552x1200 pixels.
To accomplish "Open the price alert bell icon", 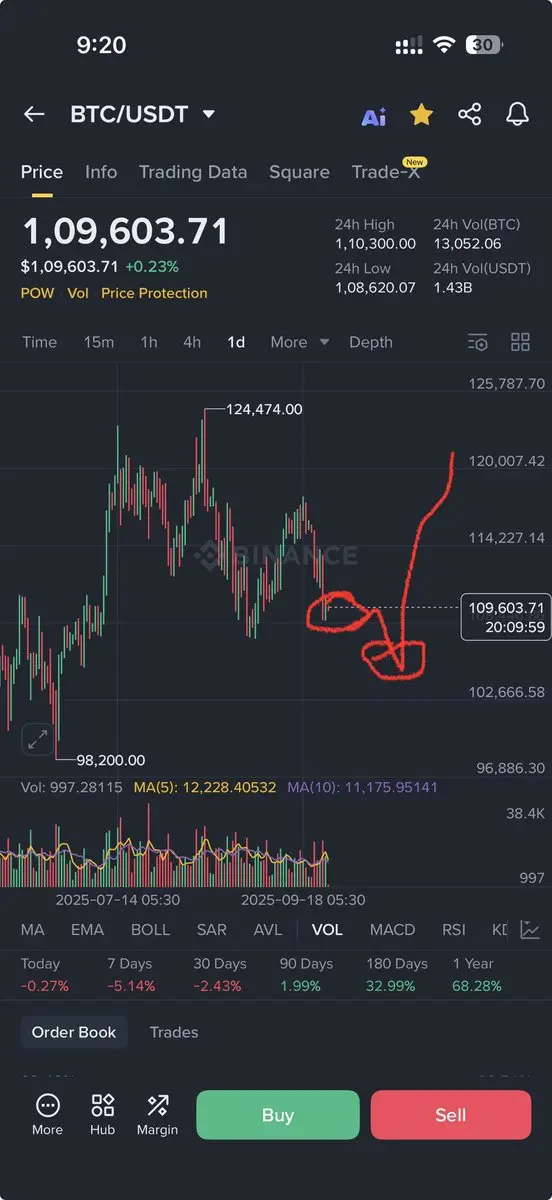I will (517, 114).
